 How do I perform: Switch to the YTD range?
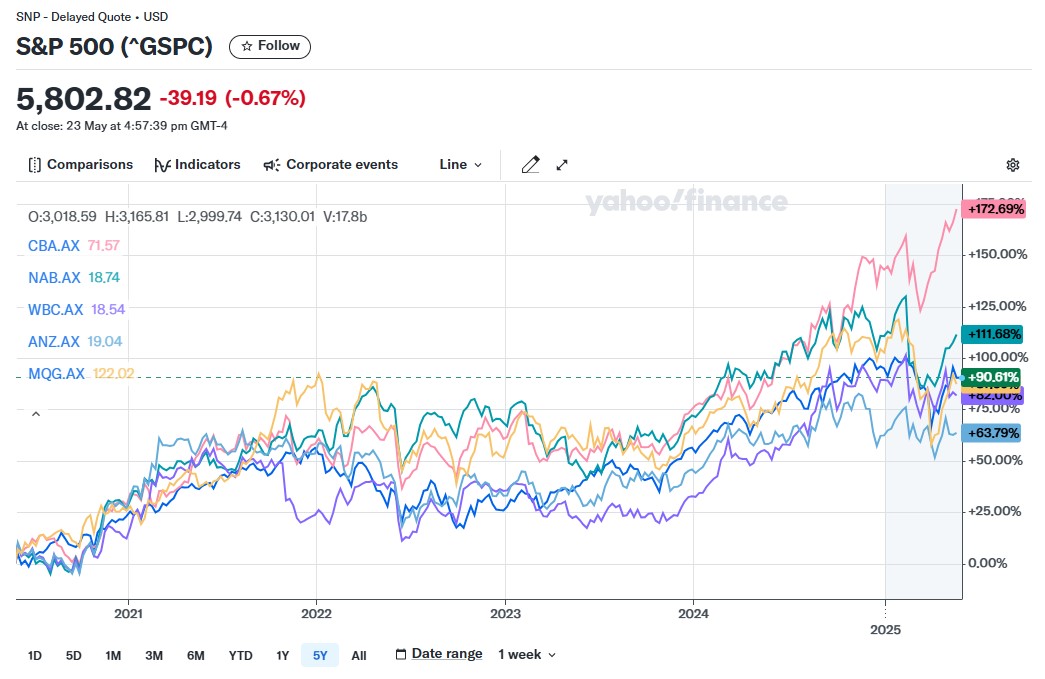240,656
